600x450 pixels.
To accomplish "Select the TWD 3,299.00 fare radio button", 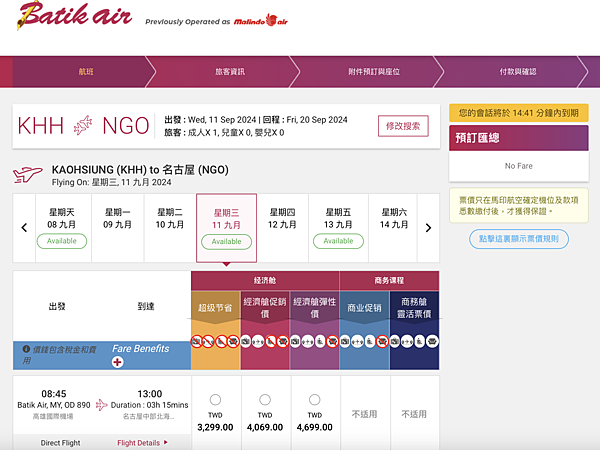I will point(215,400).
